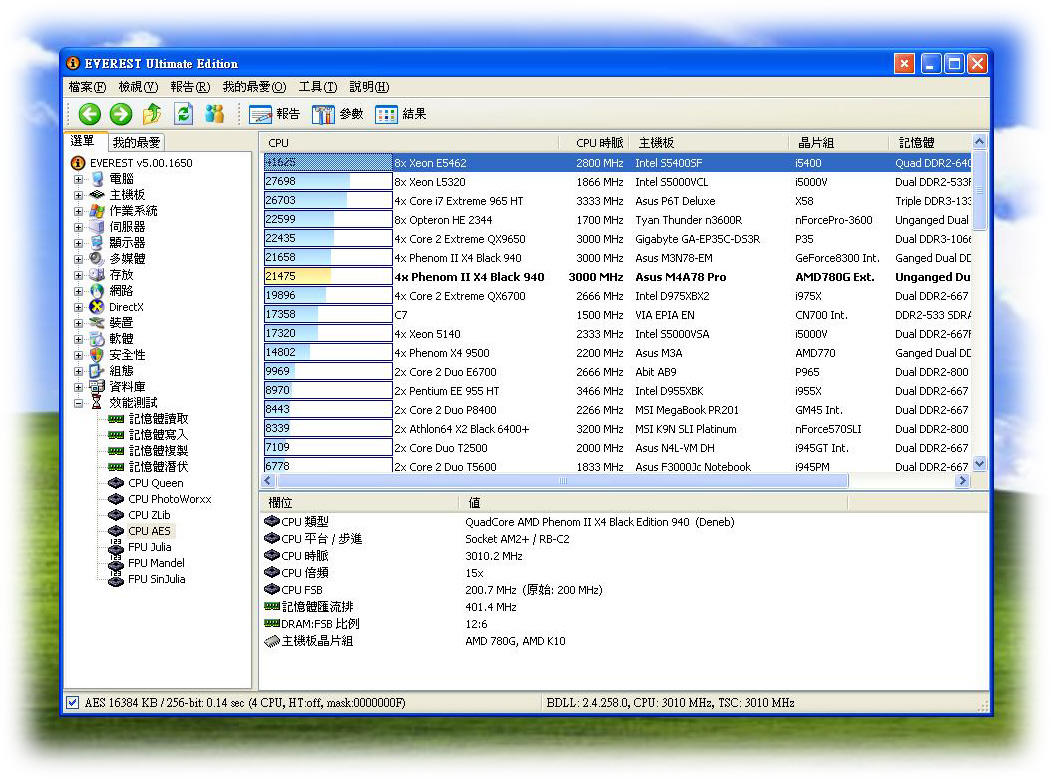
Task: Click the 晶片組 column header
Action: (x=817, y=143)
